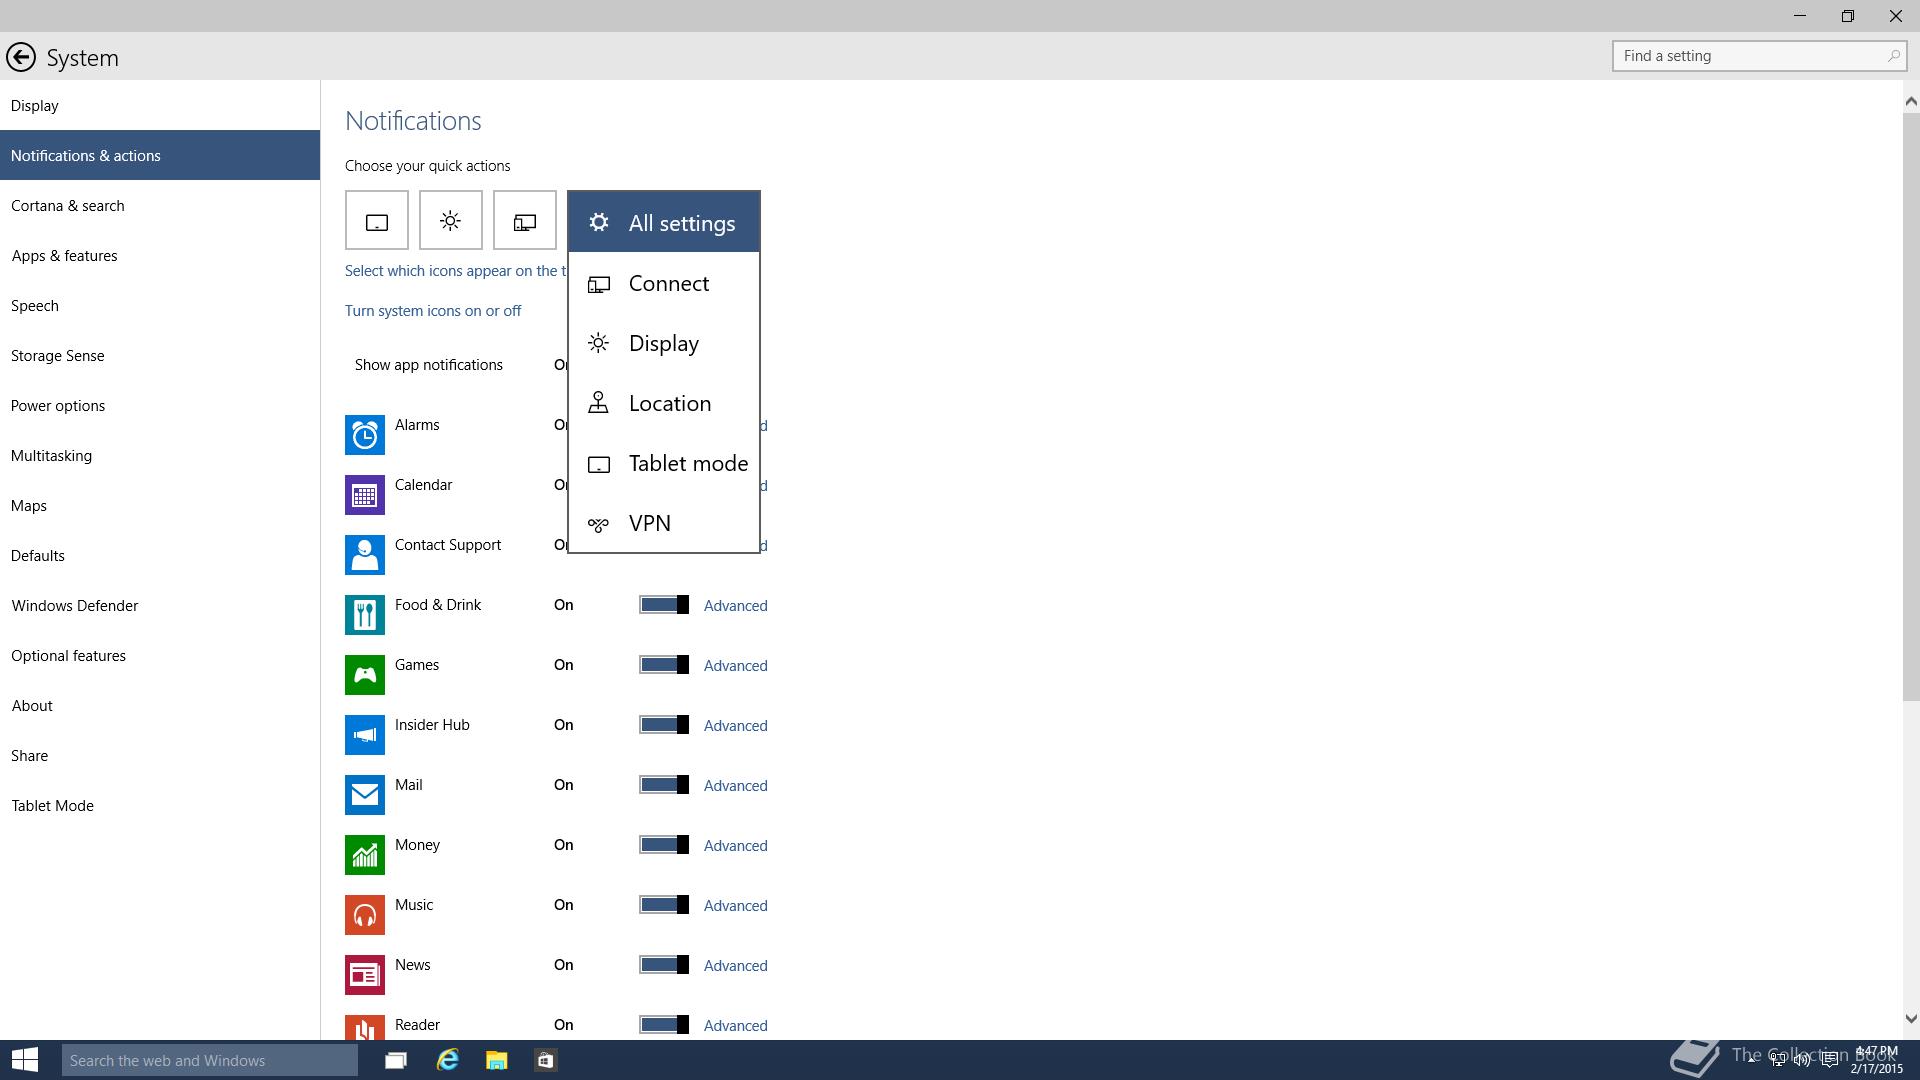
Task: Toggle Reader notifications switch
Action: point(664,1025)
